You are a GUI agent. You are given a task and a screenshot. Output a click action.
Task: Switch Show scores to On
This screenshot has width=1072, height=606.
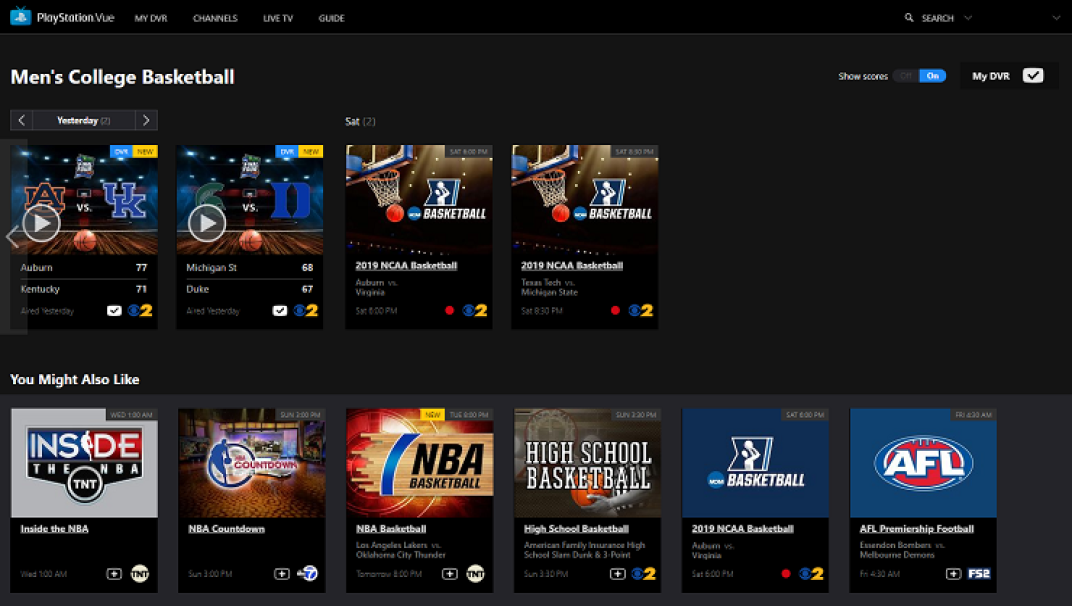click(933, 76)
